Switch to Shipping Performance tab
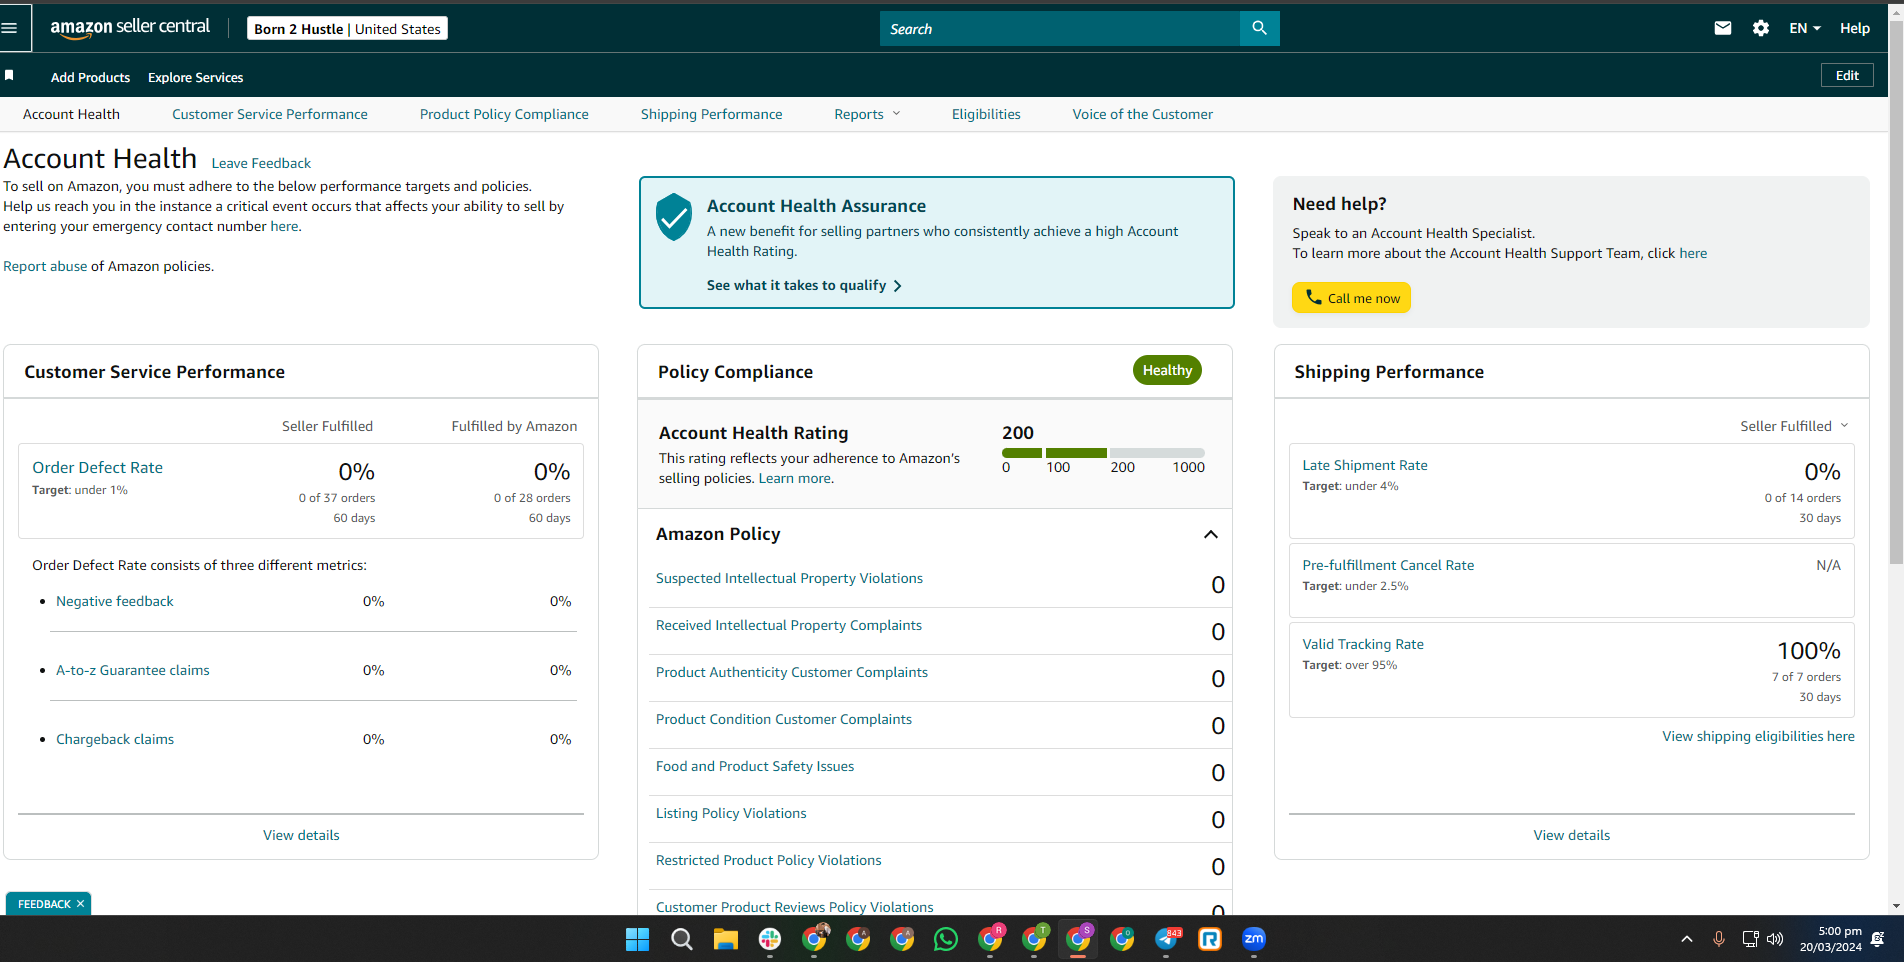1904x962 pixels. 711,114
